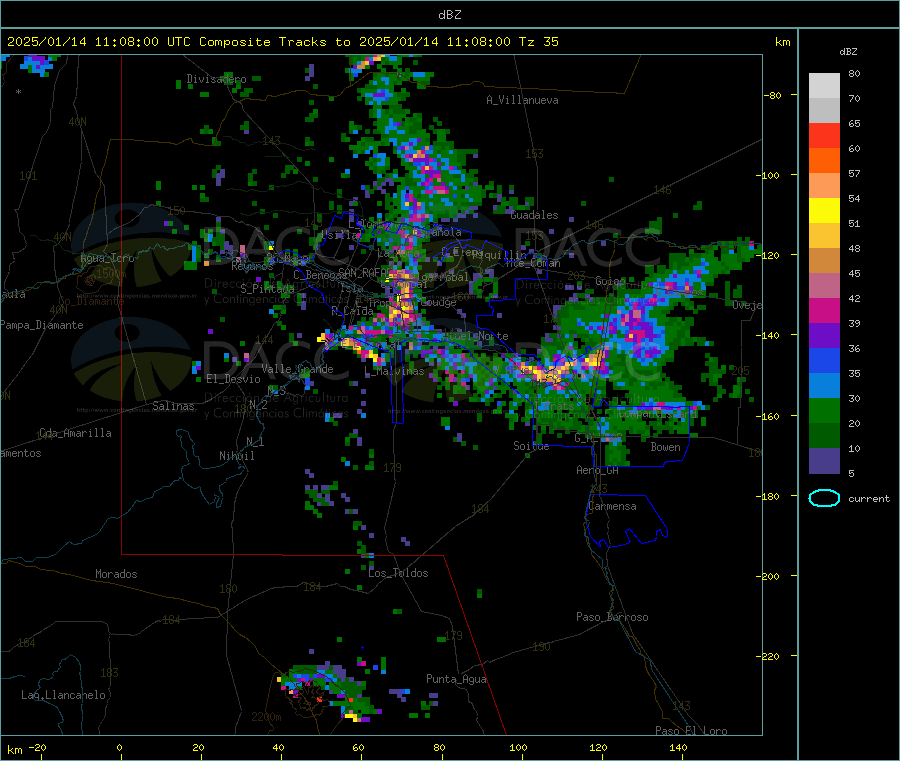
Task: Click the Paso_El_Loro place label
Action: pos(691,731)
